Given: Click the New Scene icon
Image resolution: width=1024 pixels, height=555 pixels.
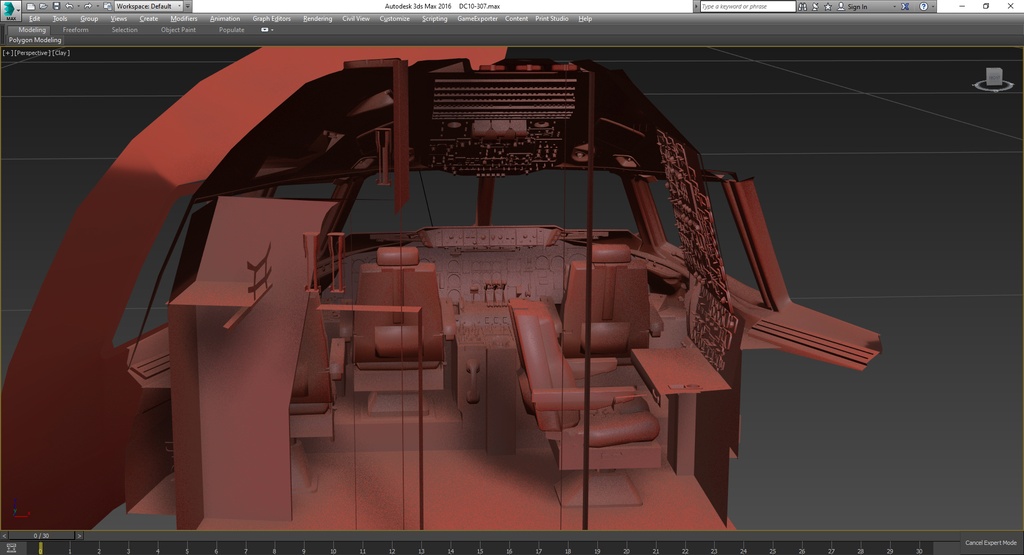Looking at the screenshot, I should 31,6.
